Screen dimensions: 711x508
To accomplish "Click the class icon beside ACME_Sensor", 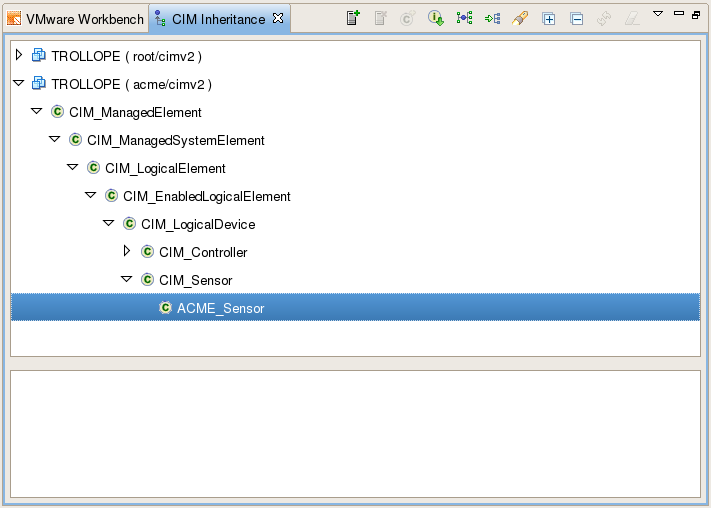I will tap(166, 308).
